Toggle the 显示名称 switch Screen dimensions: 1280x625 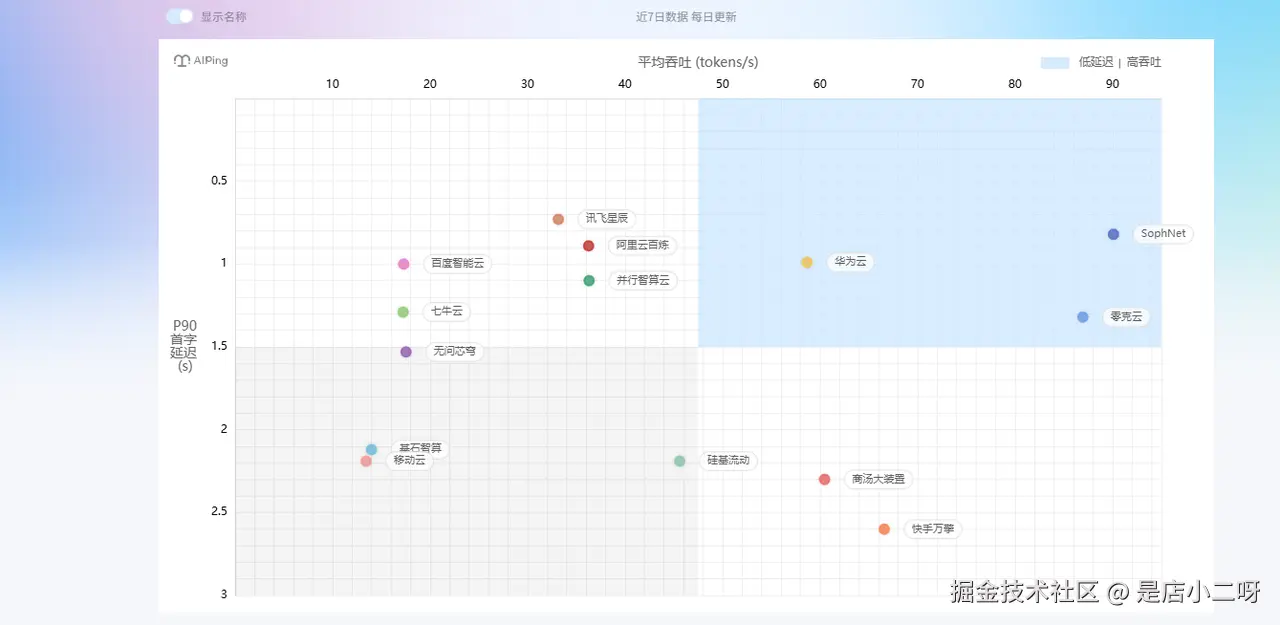[x=180, y=16]
